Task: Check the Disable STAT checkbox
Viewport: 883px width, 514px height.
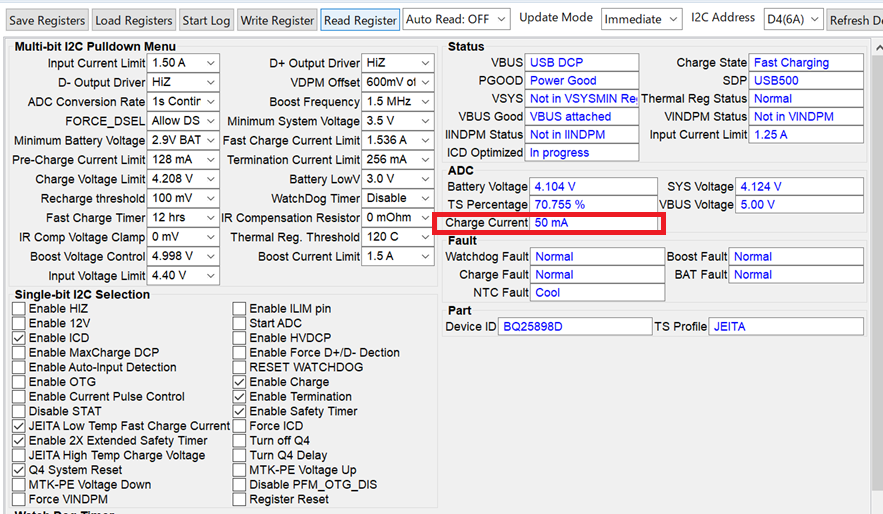Action: [19, 411]
